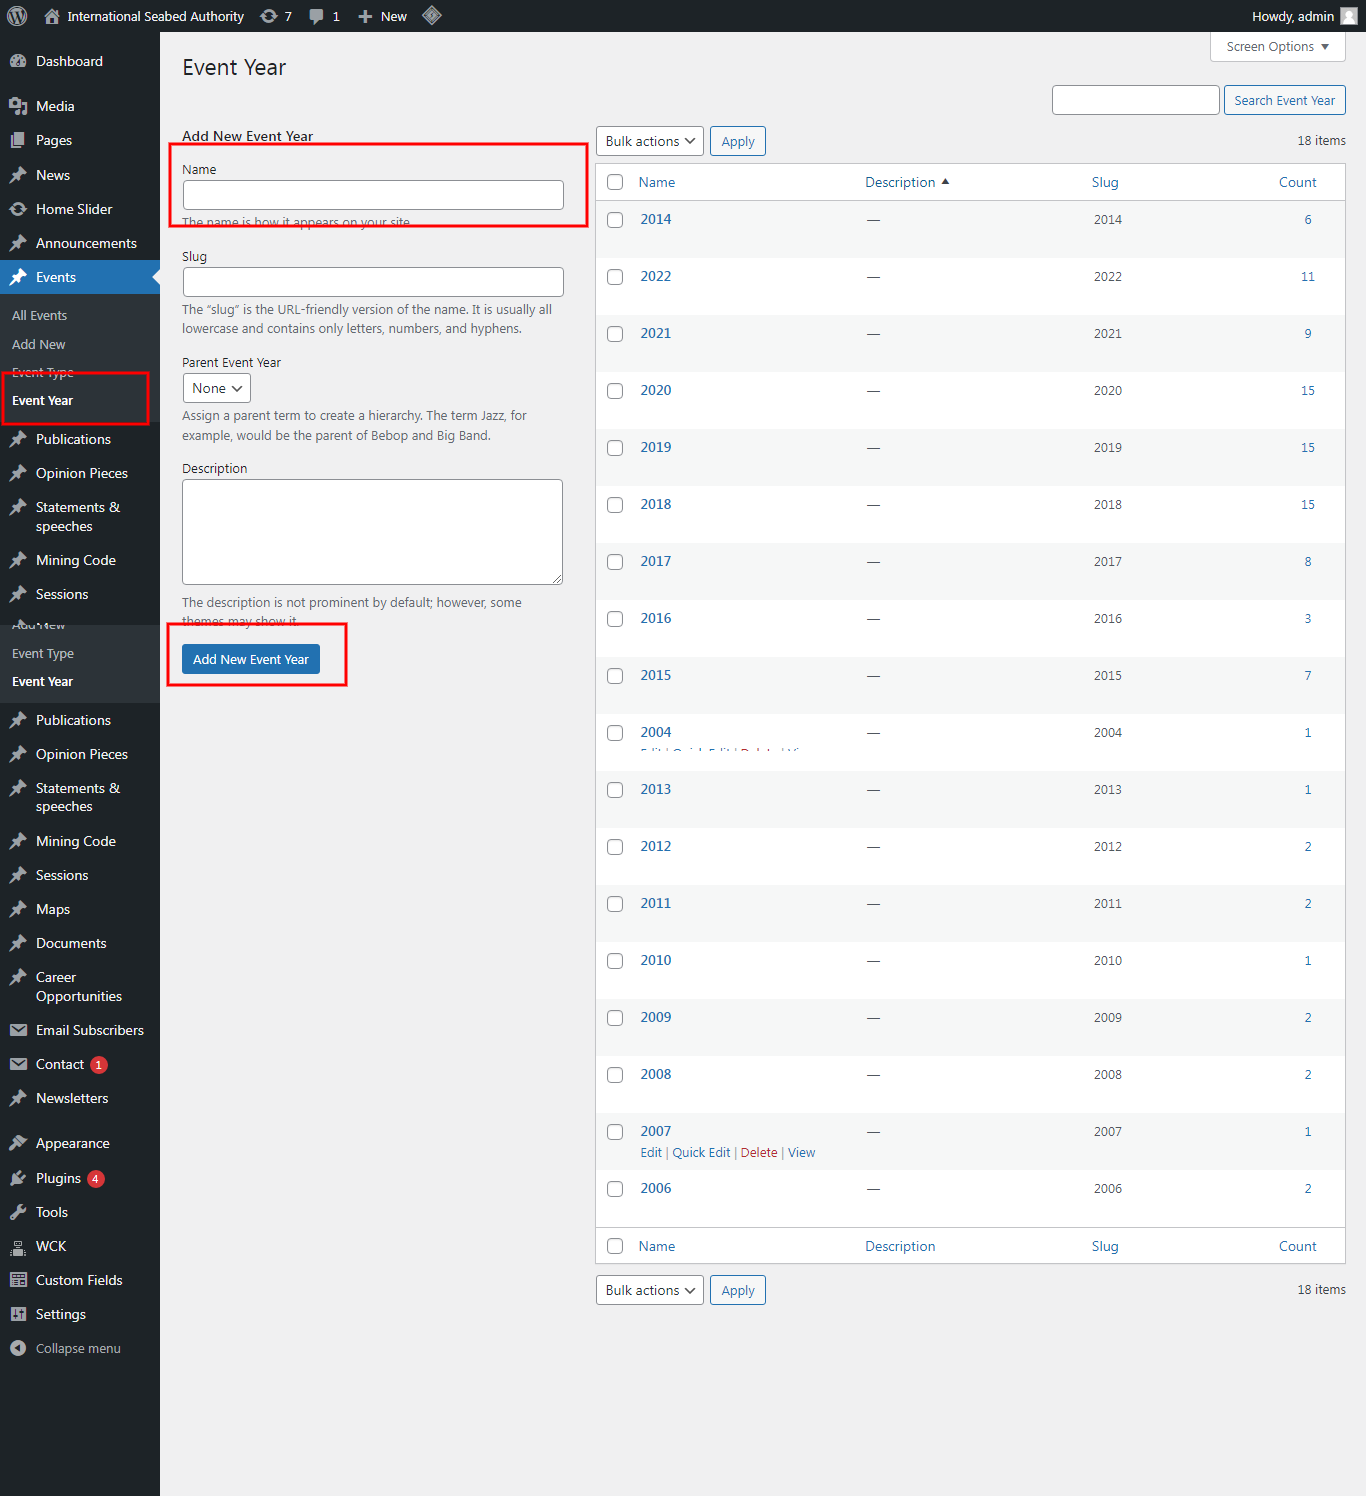Click the Dashboard gauge icon
This screenshot has width=1366, height=1497.
tap(18, 61)
